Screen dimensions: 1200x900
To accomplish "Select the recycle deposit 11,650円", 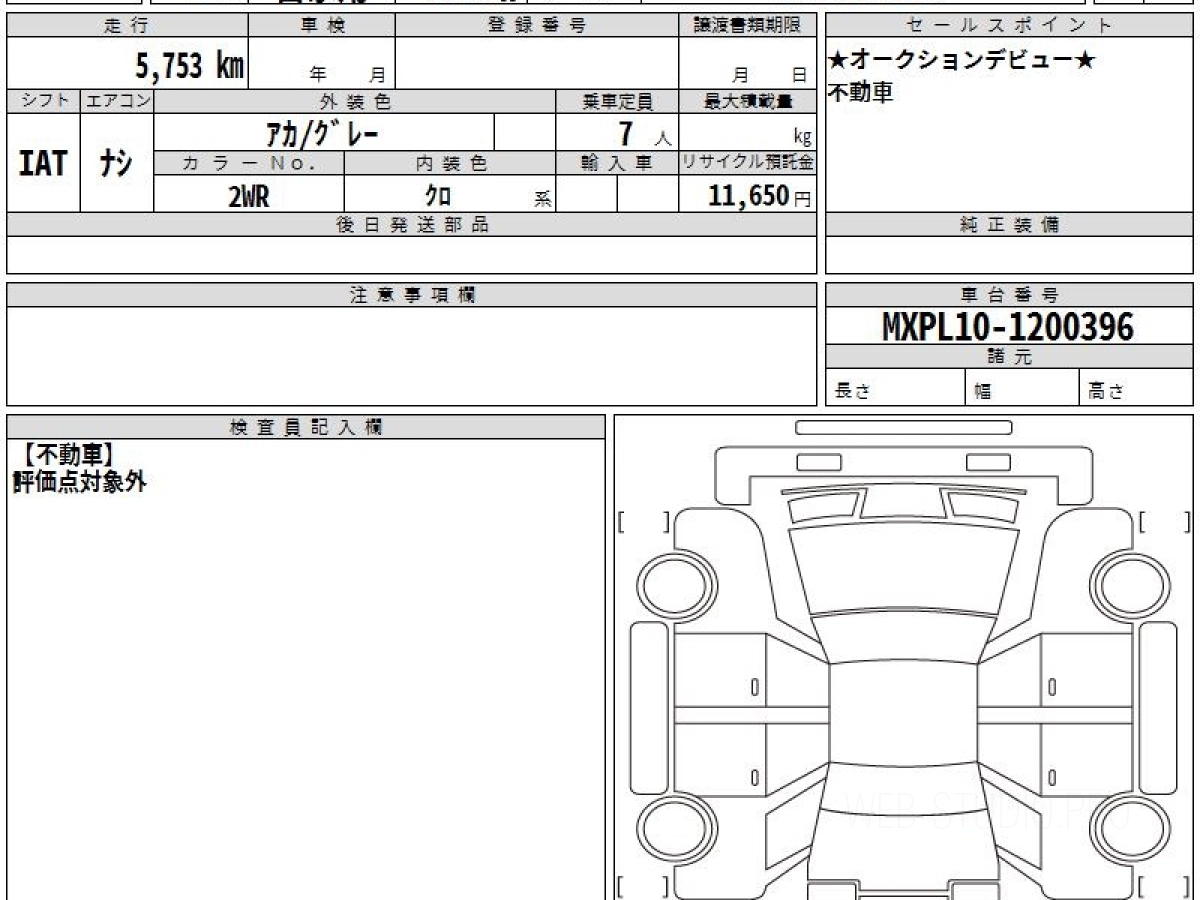I will (x=759, y=196).
